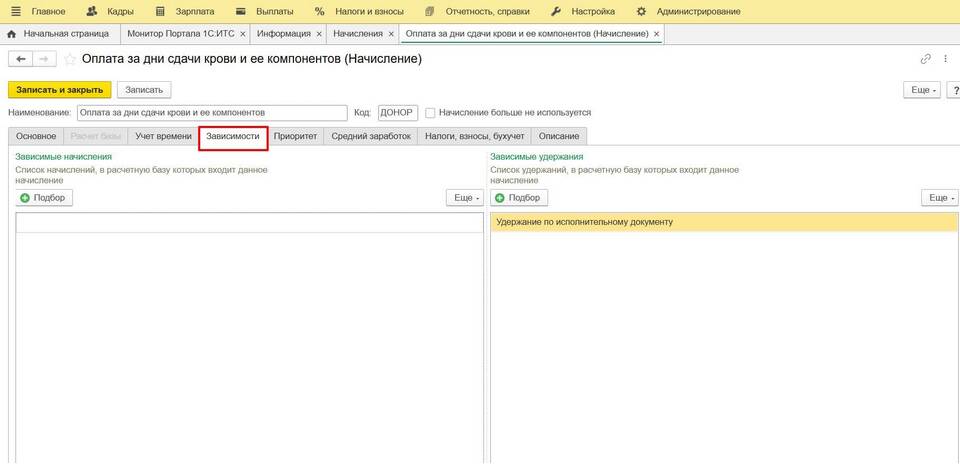
Task: Open the Главное hamburger menu icon
Action: point(15,11)
